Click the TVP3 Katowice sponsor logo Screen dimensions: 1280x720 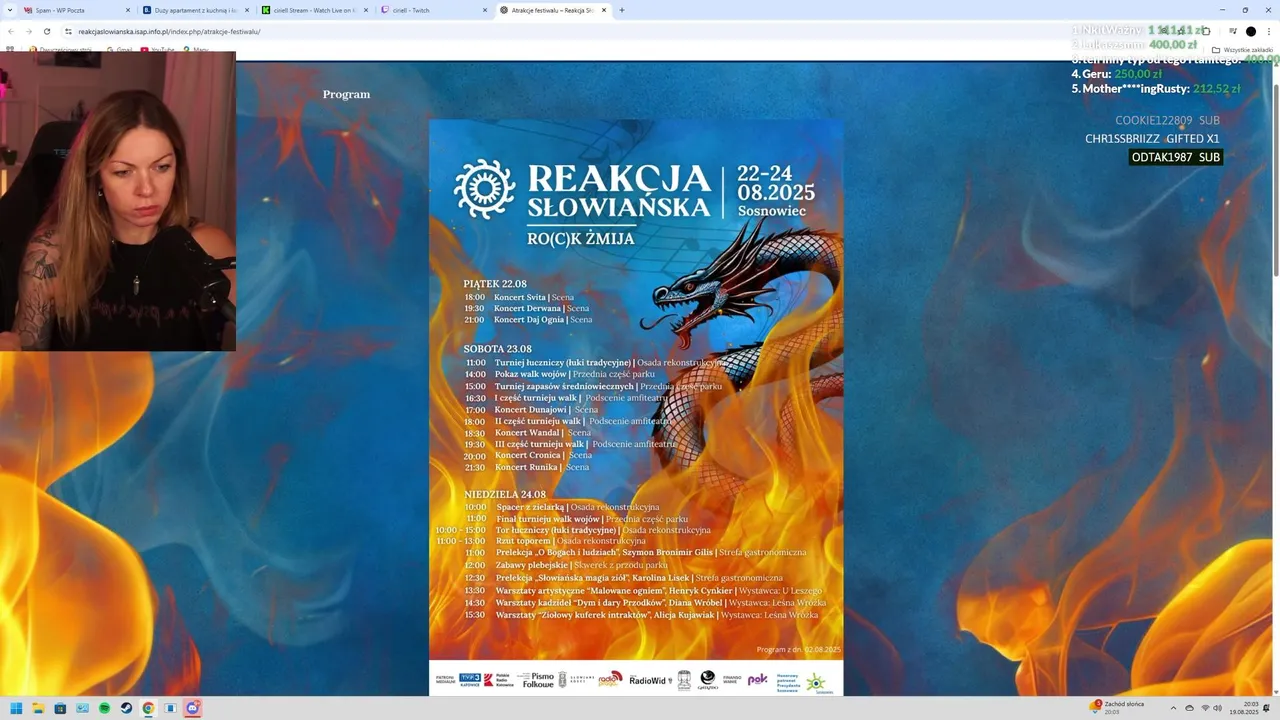(x=470, y=679)
